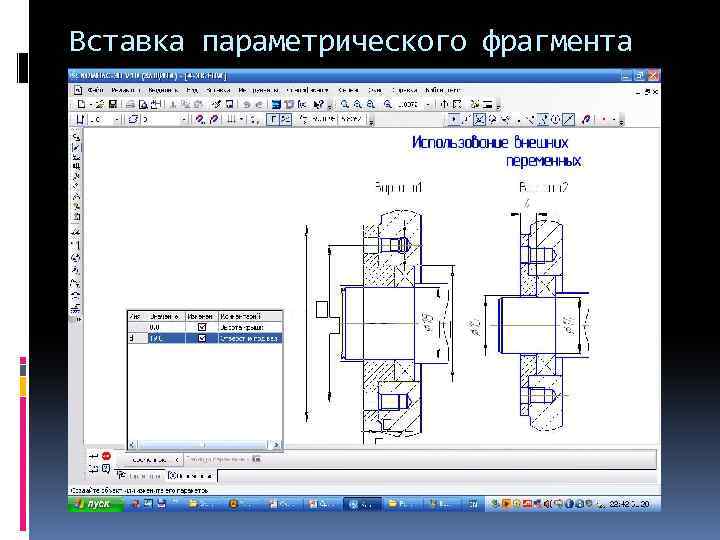Image resolution: width=720 pixels, height=540 pixels.
Task: Click the system clock in tray
Action: pos(629,504)
